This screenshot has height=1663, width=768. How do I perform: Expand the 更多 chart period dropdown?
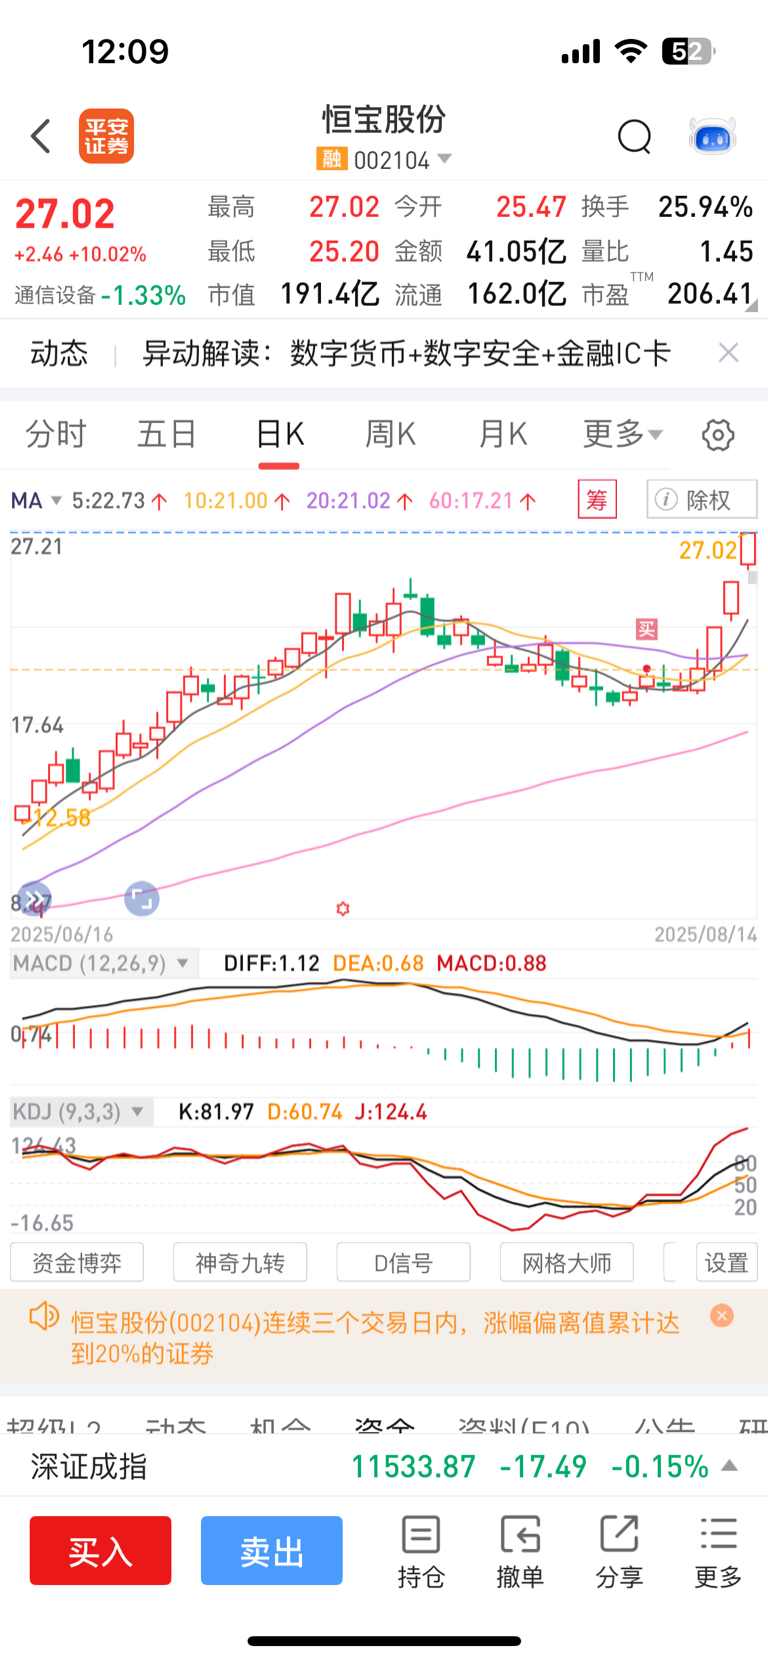click(x=622, y=434)
